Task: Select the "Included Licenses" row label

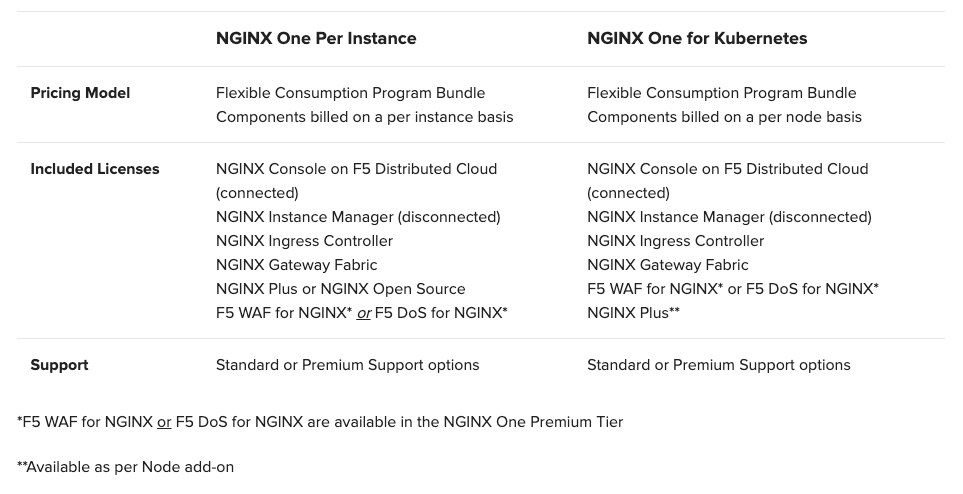Action: [x=95, y=169]
